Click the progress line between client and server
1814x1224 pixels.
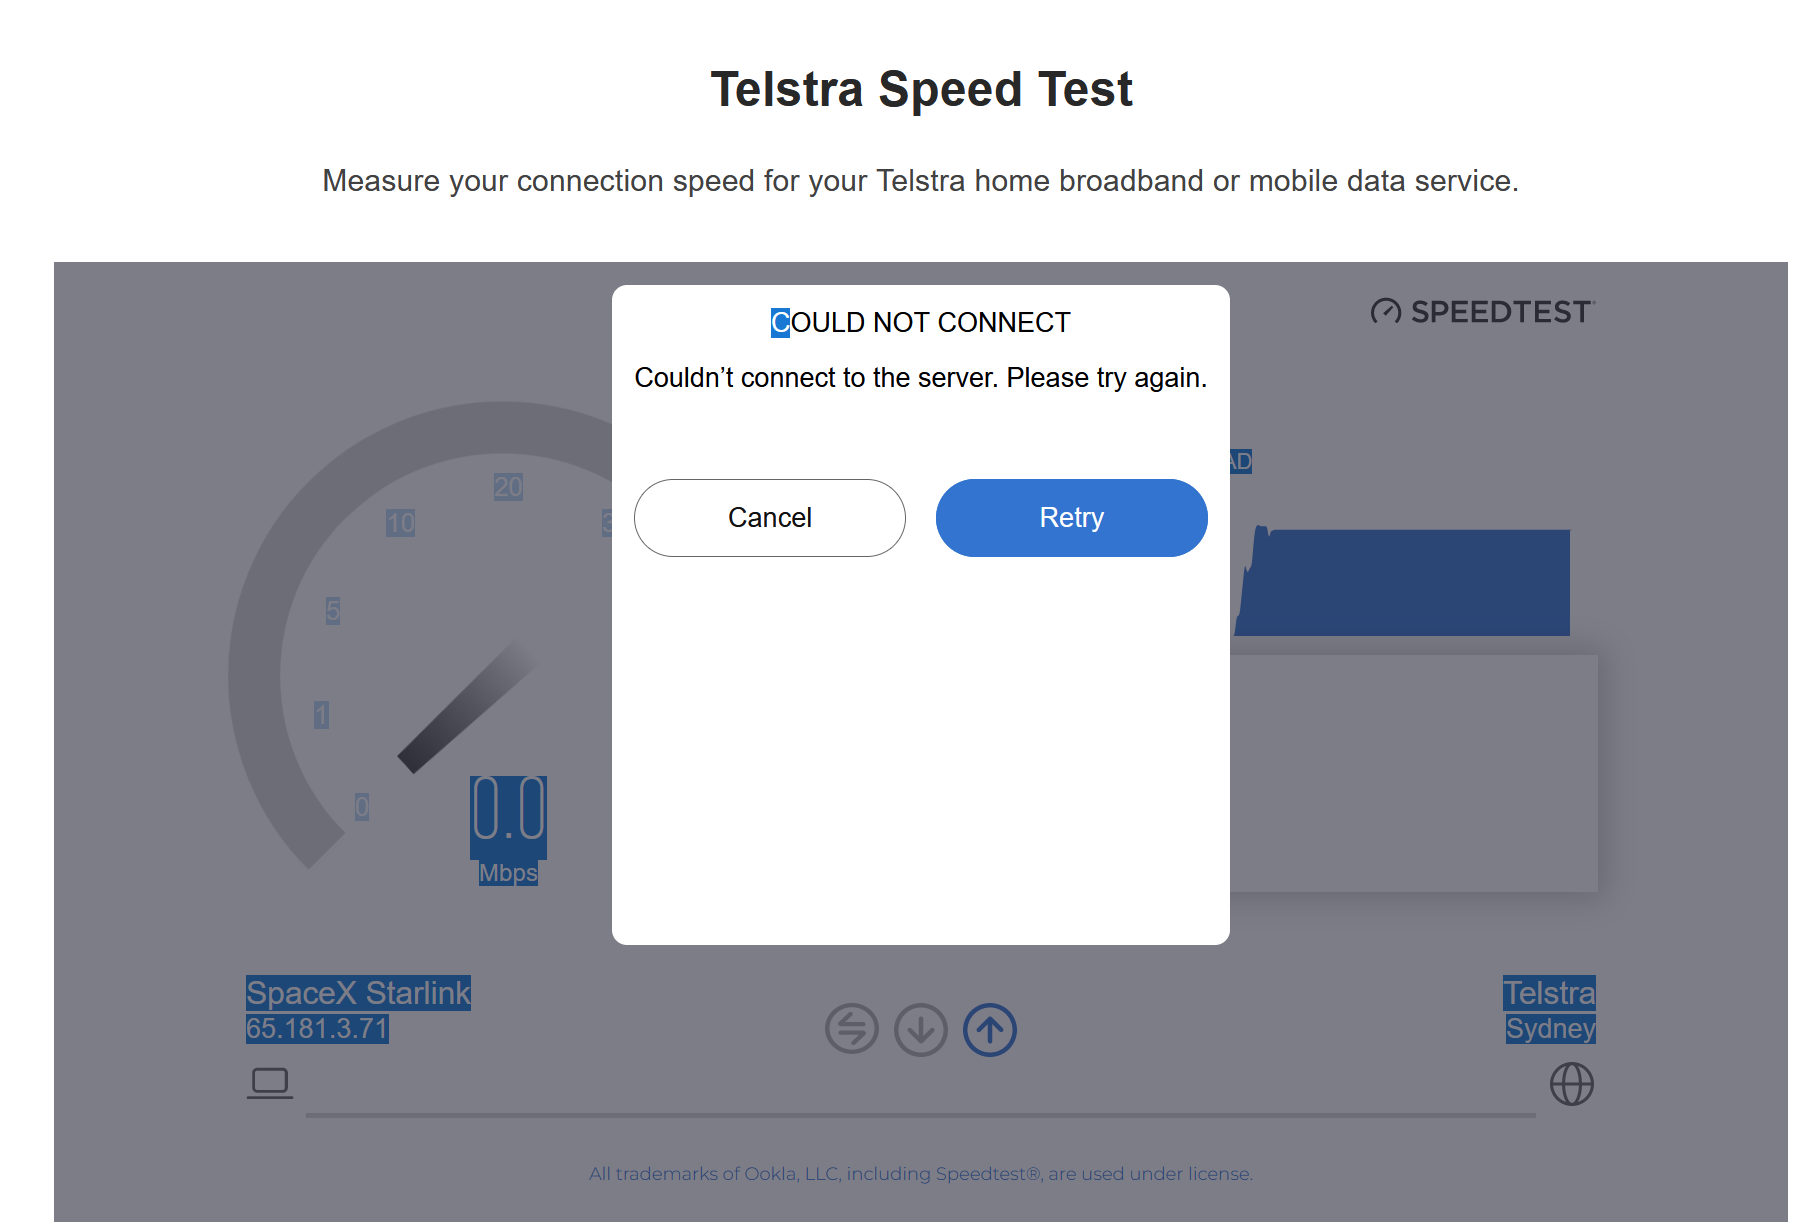click(921, 1115)
